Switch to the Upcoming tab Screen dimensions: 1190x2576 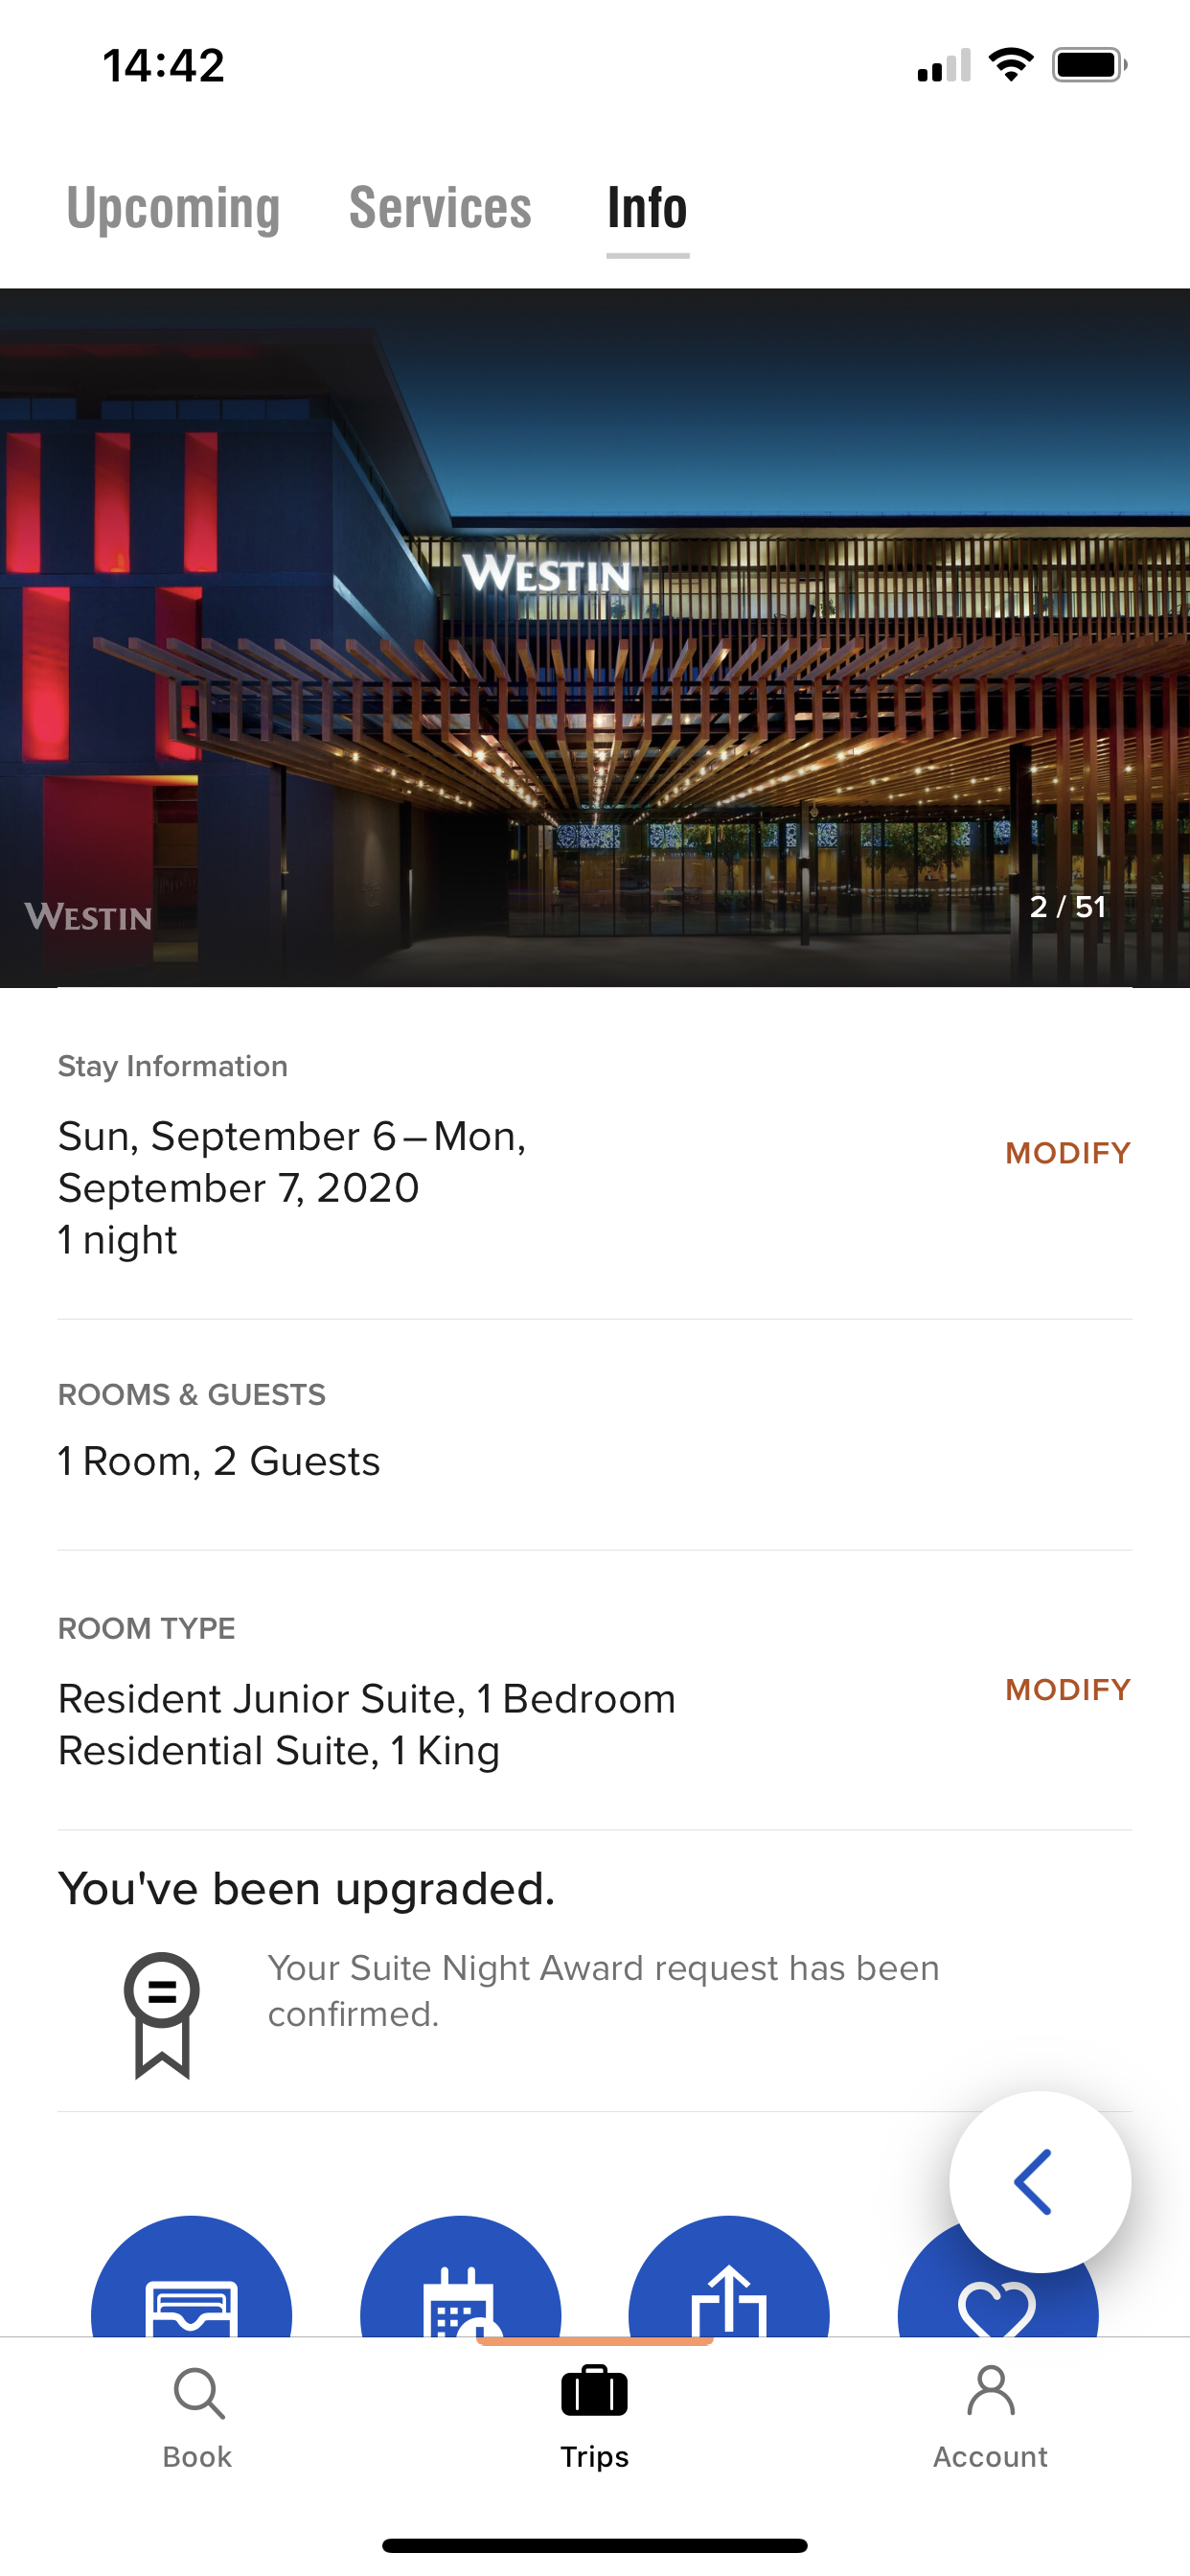(173, 208)
